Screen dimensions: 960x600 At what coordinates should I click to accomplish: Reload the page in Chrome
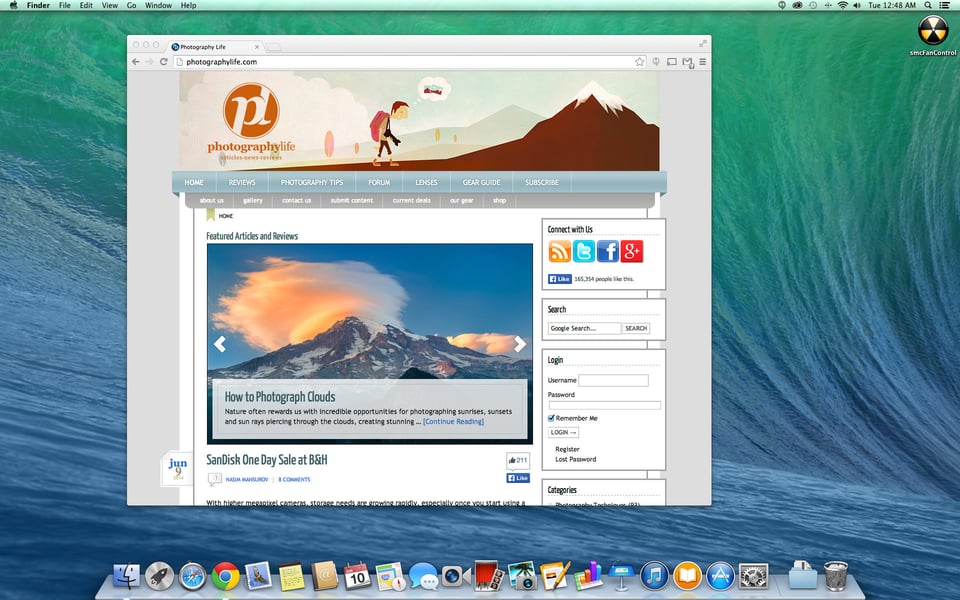coord(163,62)
